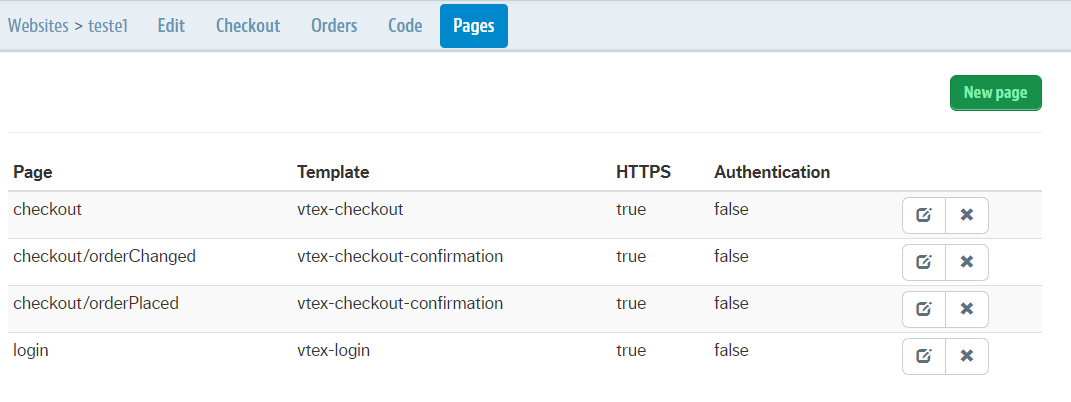
Task: Switch to the Code tab
Action: click(x=404, y=26)
